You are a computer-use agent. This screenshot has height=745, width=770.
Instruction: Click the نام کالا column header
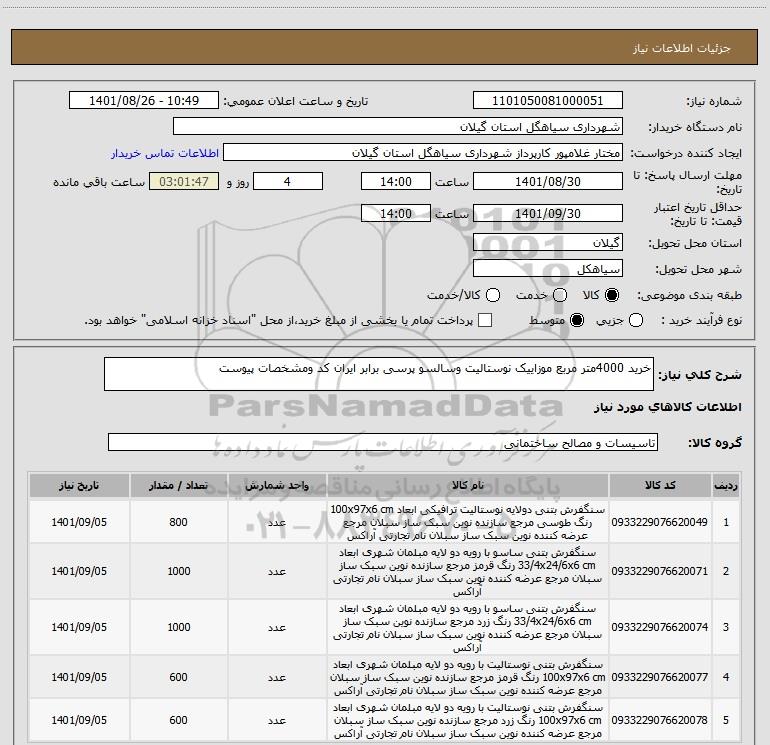(x=468, y=485)
